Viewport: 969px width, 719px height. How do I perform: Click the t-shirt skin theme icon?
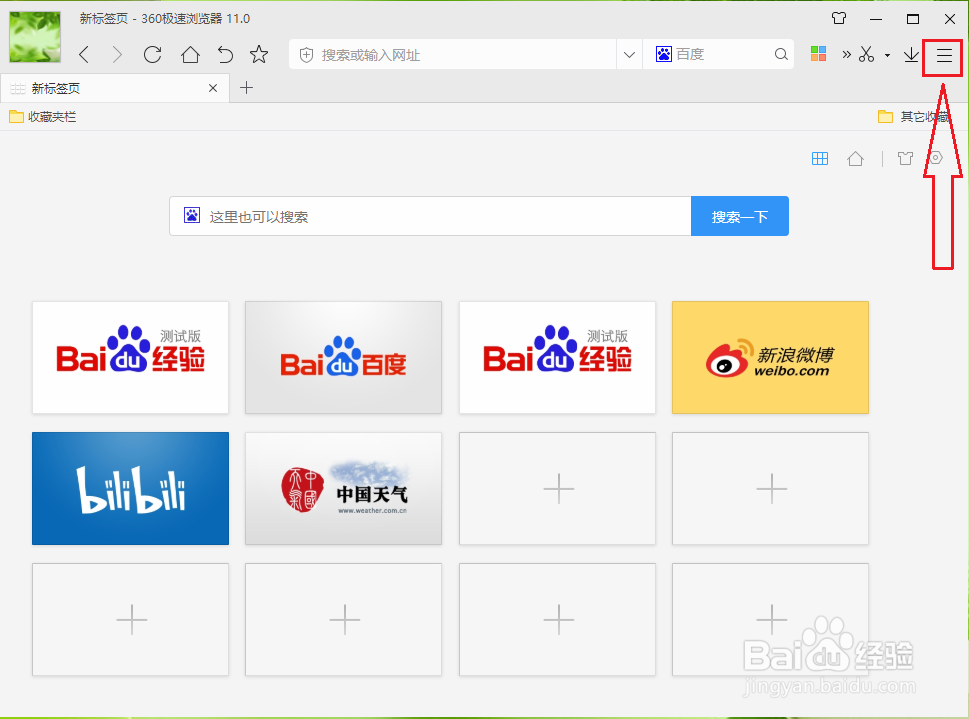point(905,158)
